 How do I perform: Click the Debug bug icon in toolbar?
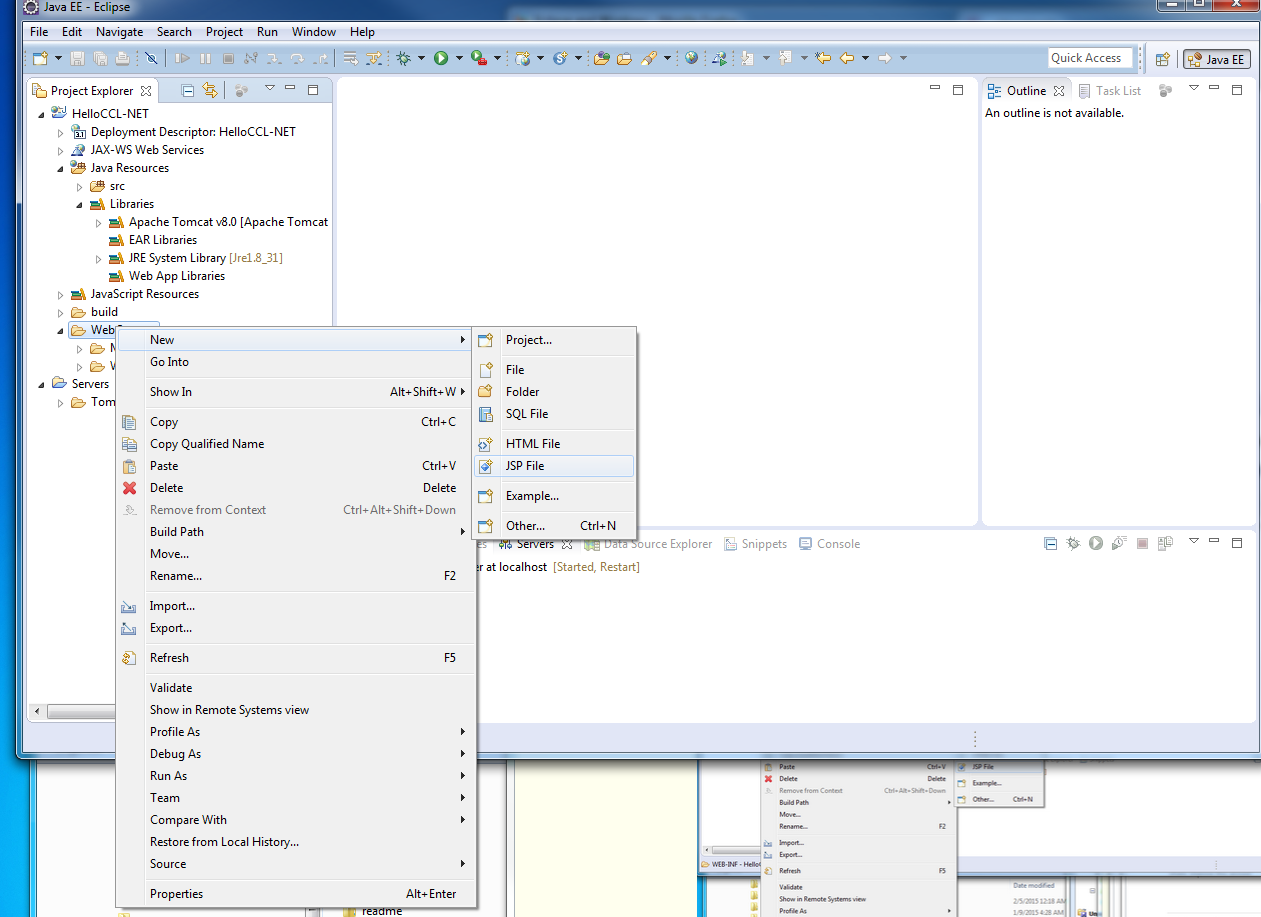click(x=404, y=59)
